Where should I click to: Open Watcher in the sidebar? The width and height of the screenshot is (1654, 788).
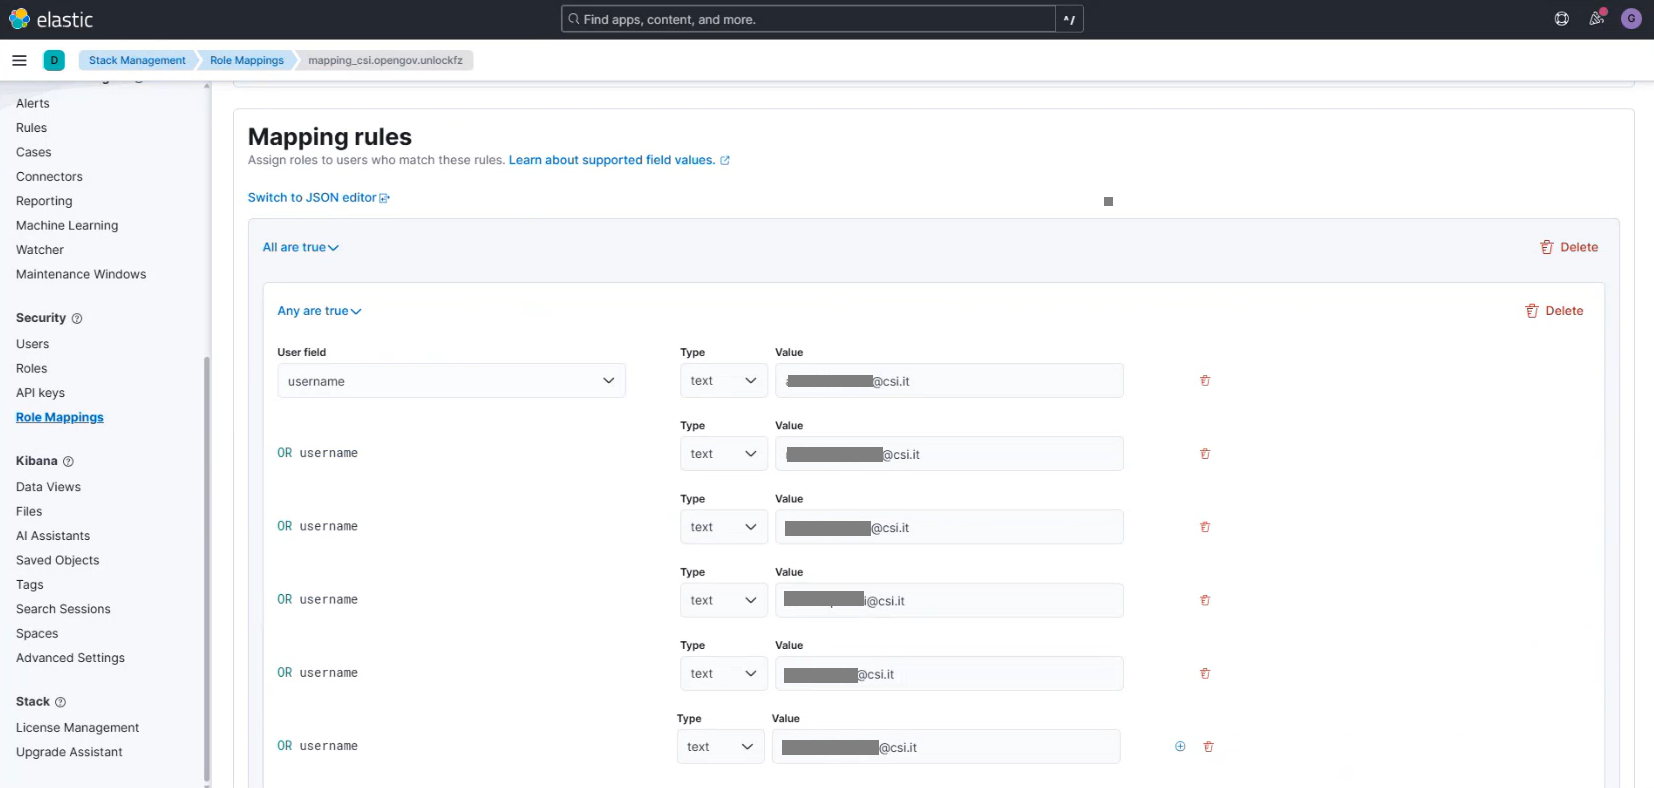pyautogui.click(x=40, y=250)
